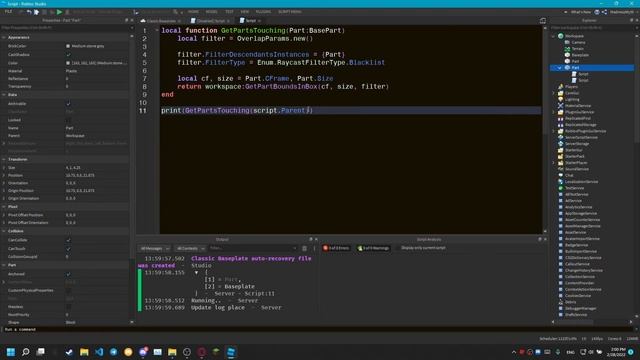This screenshot has width=640, height=360.
Task: Collapse the Transform properties section
Action: [4, 159]
